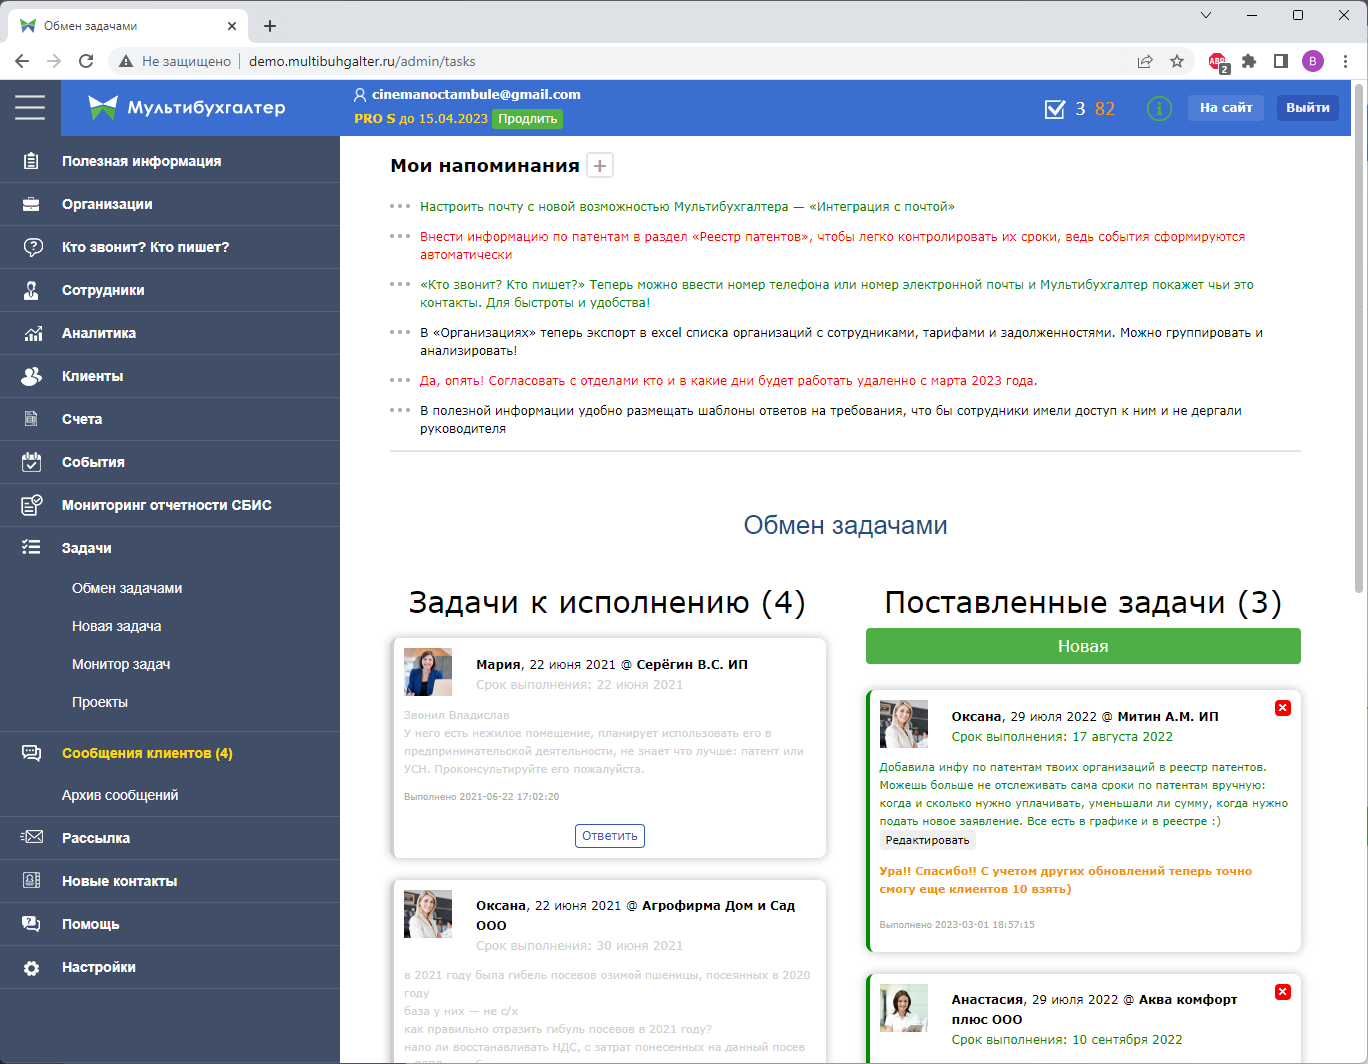Click the Клиенты people icon
1368x1064 pixels.
click(x=32, y=376)
